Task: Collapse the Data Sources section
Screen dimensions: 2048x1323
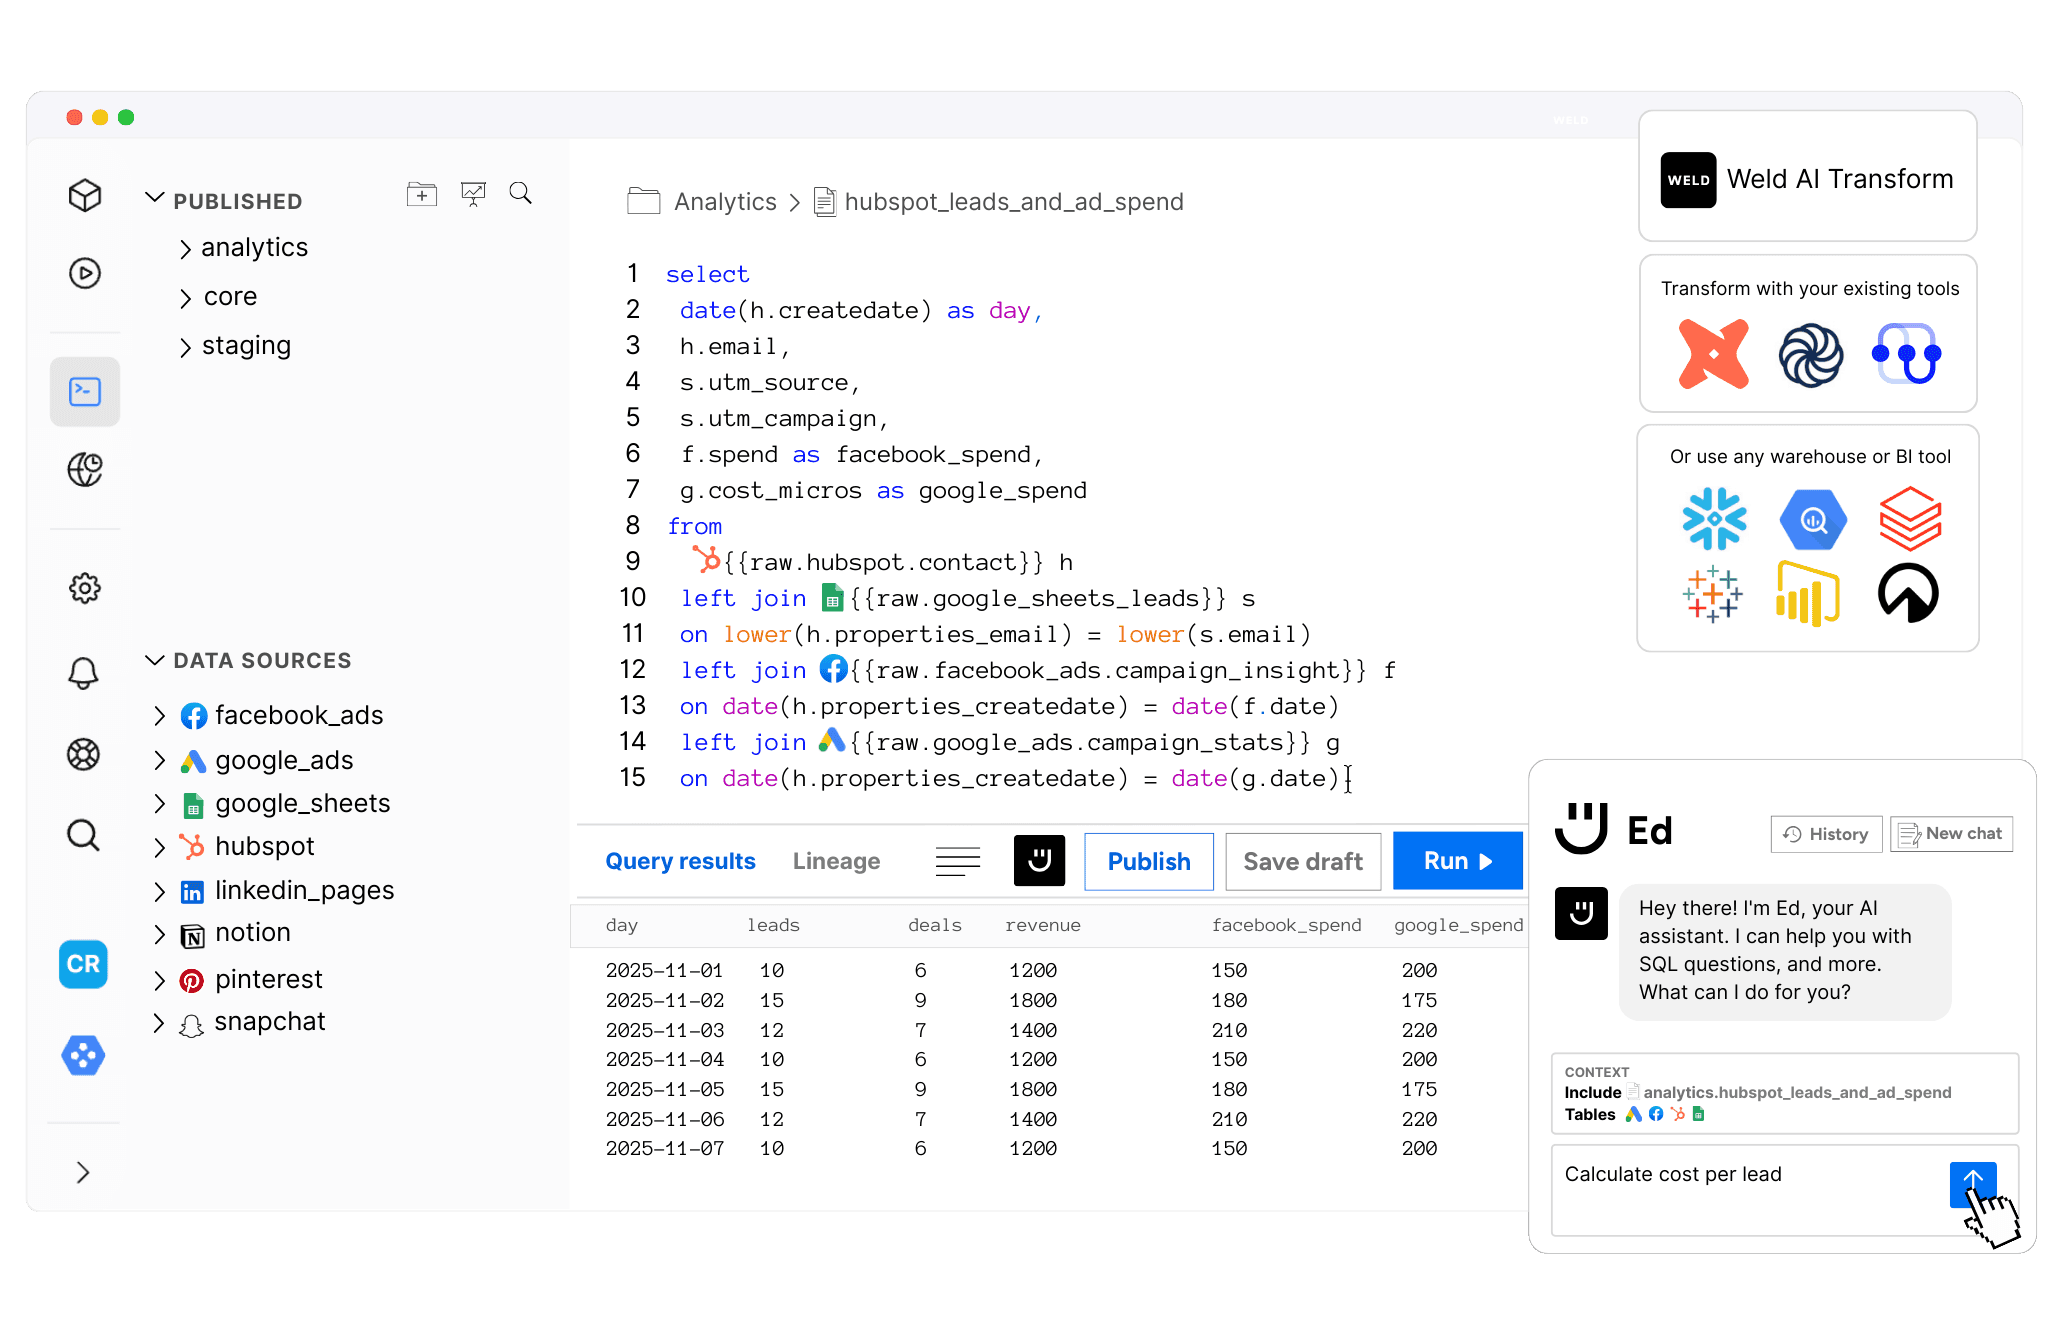Action: pos(155,659)
